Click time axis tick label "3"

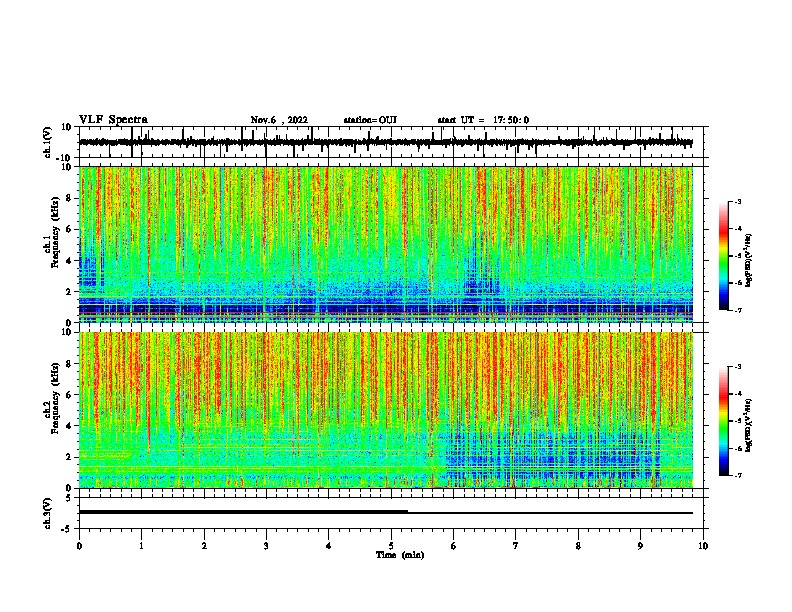(x=266, y=545)
